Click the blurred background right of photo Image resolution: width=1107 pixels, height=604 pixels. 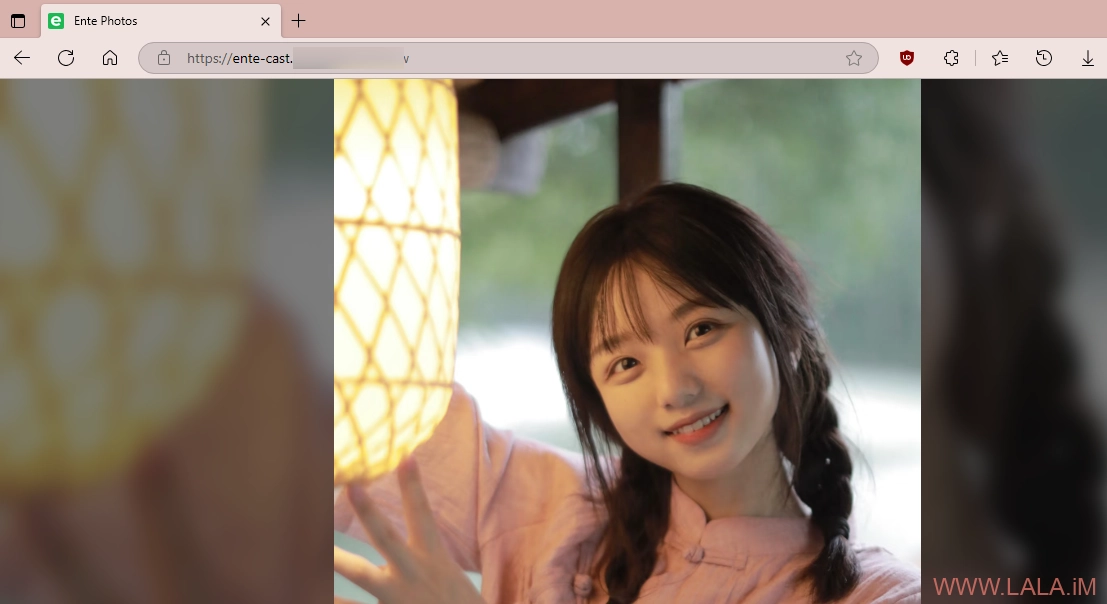point(1012,300)
